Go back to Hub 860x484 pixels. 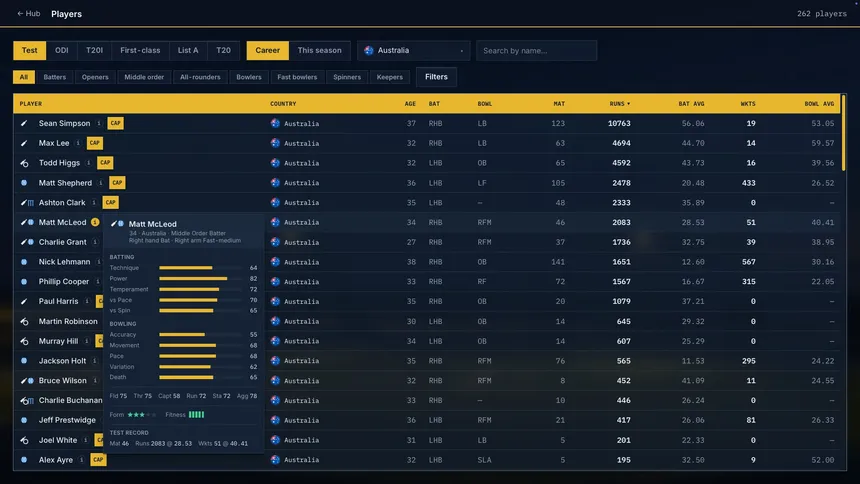tap(29, 14)
